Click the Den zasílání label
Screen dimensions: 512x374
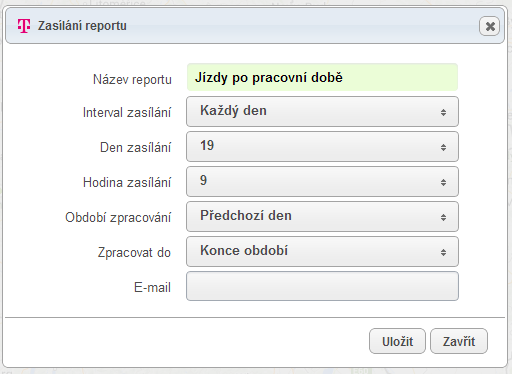[135, 147]
